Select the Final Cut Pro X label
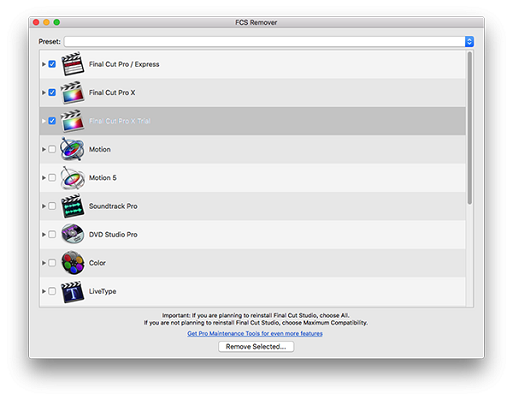The image size is (513, 400). click(112, 92)
